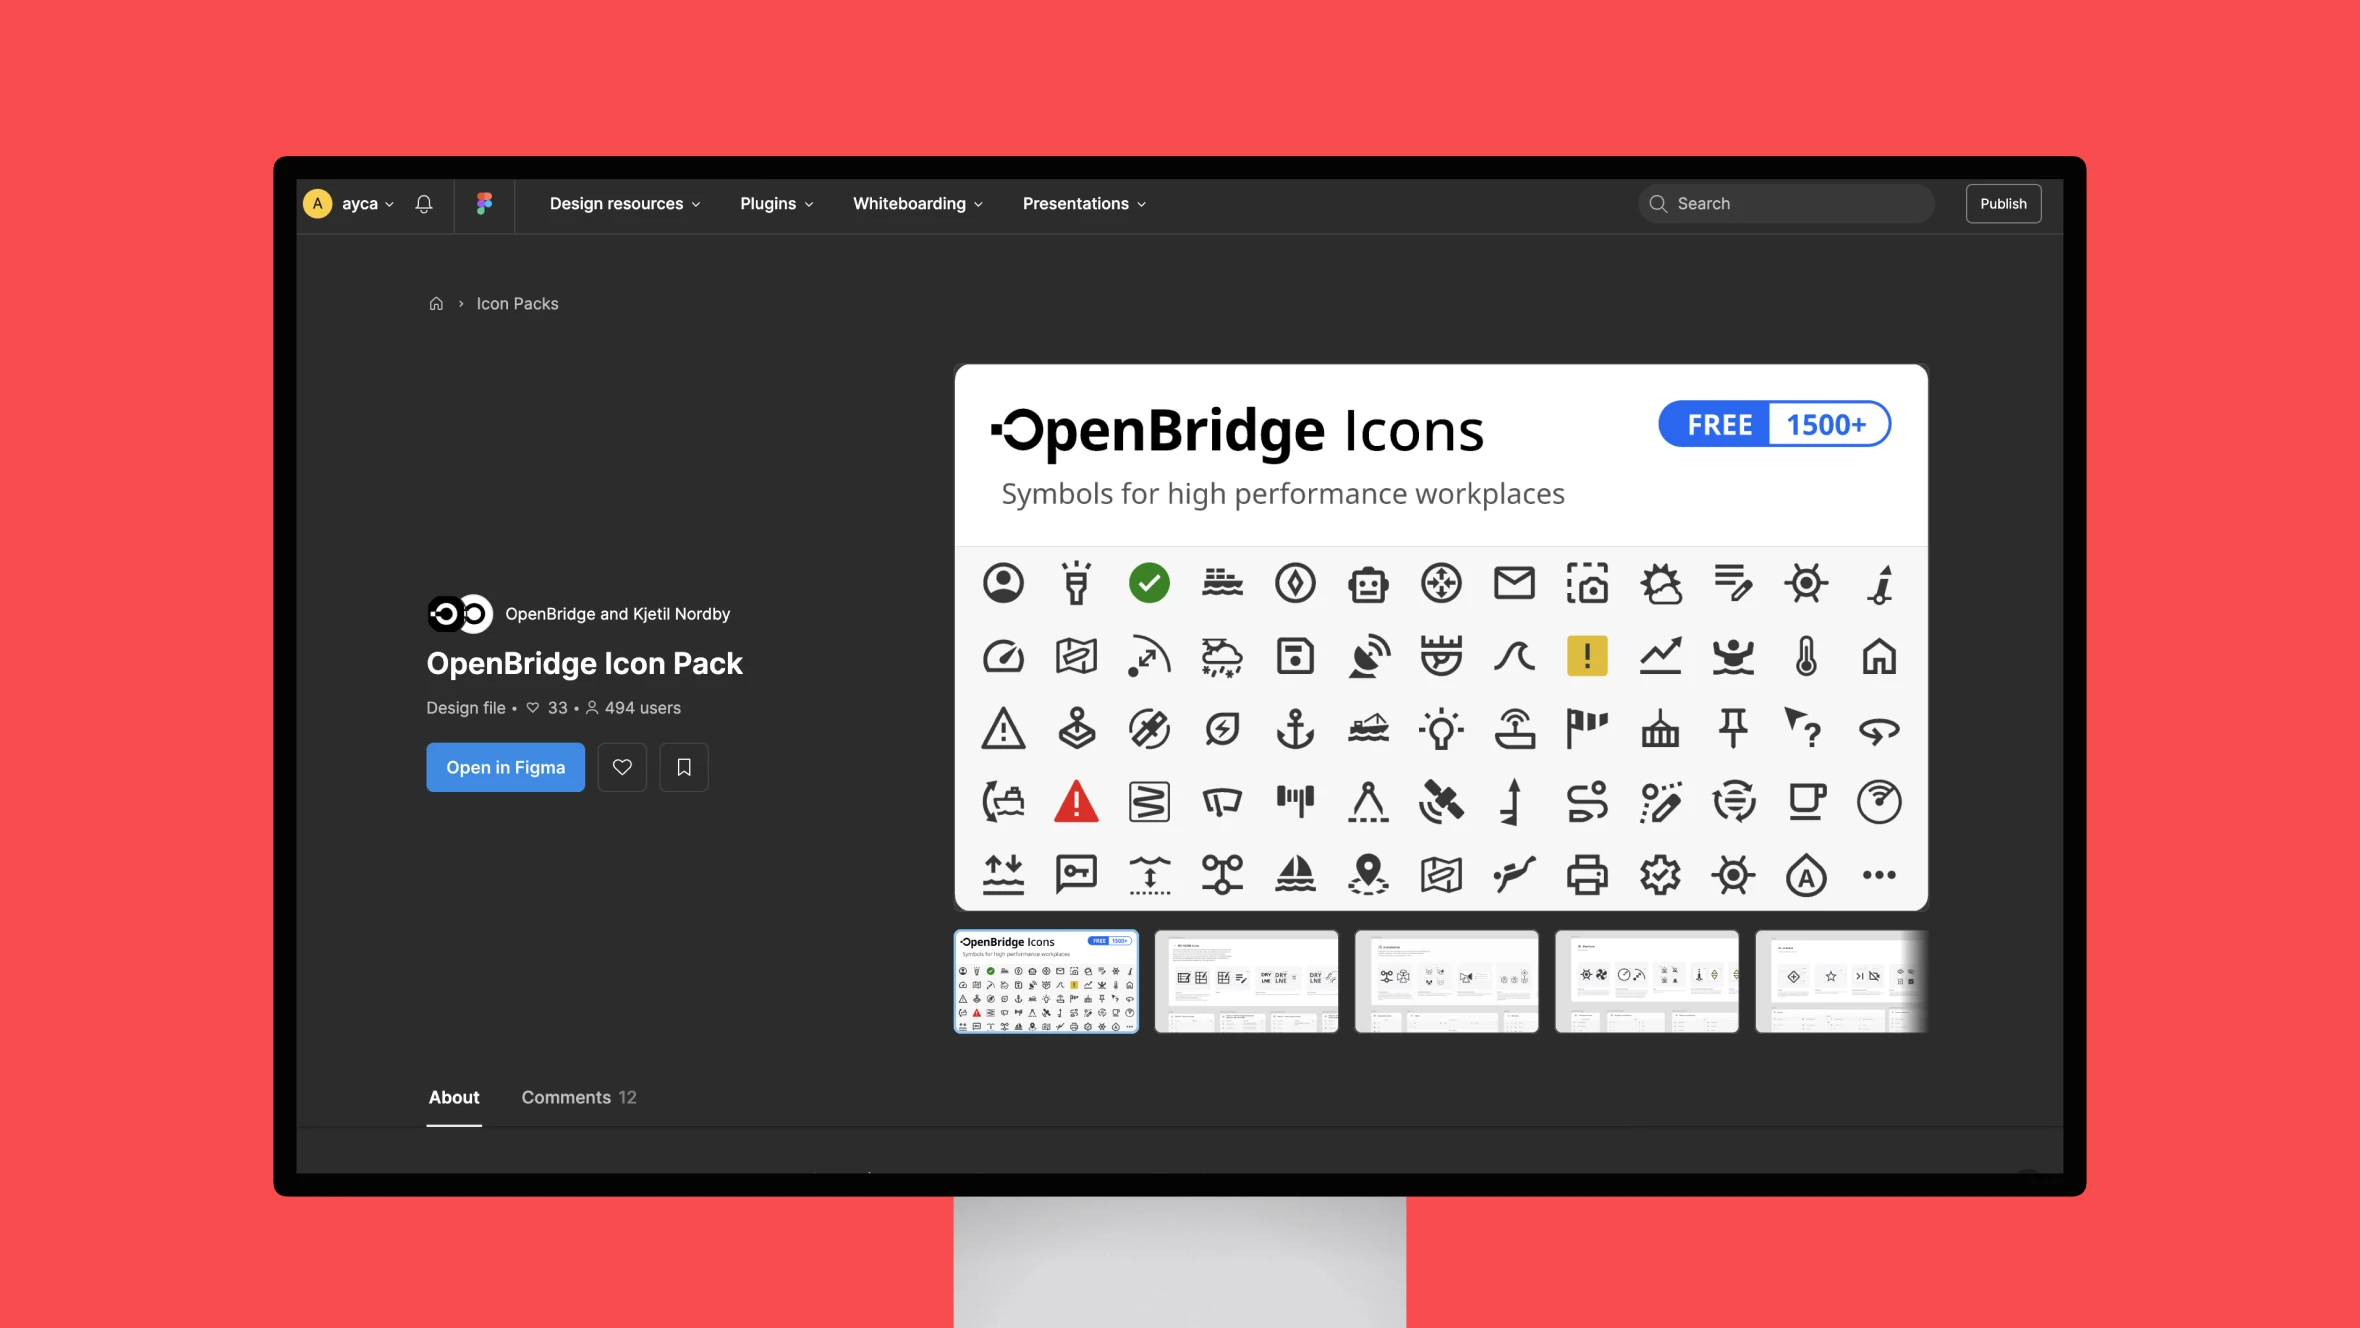
Task: Select the anchor/navigation icon
Action: (x=1295, y=728)
